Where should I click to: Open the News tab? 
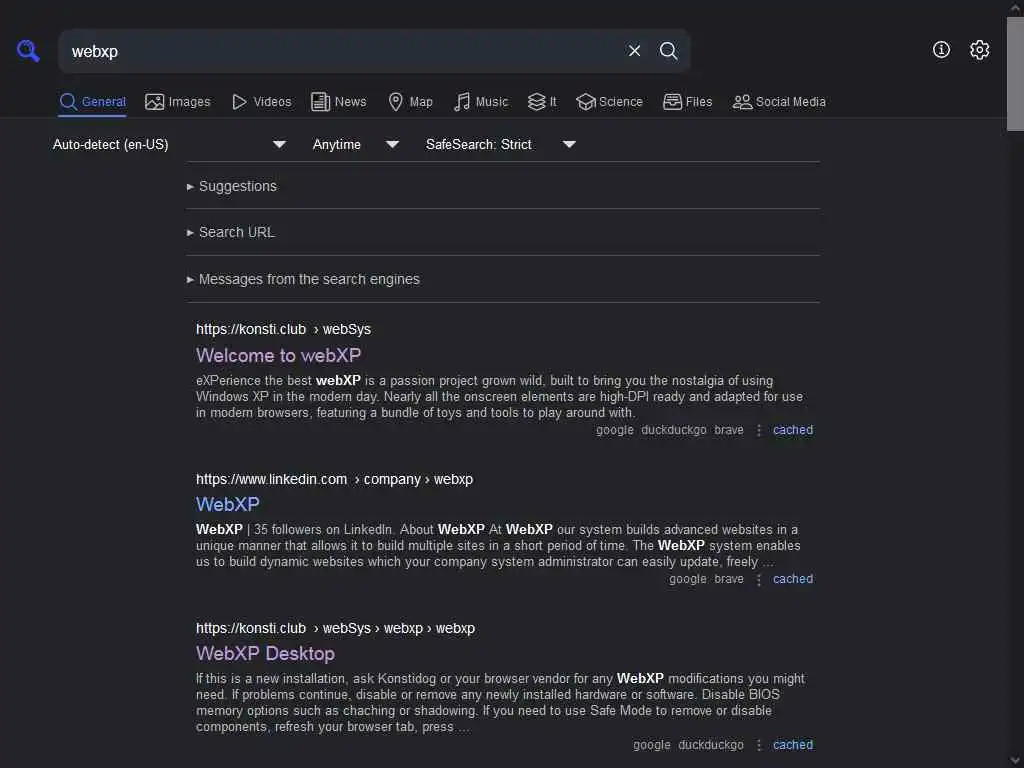click(339, 102)
